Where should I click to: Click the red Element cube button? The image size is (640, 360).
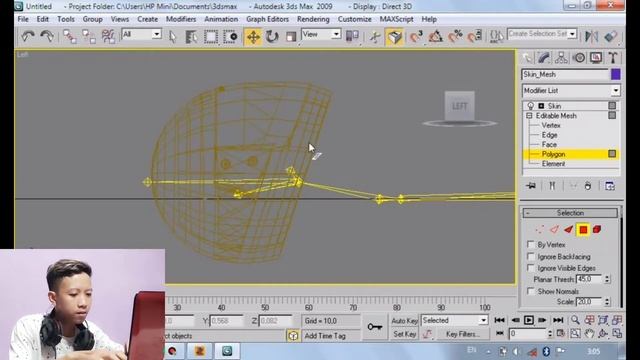597,229
